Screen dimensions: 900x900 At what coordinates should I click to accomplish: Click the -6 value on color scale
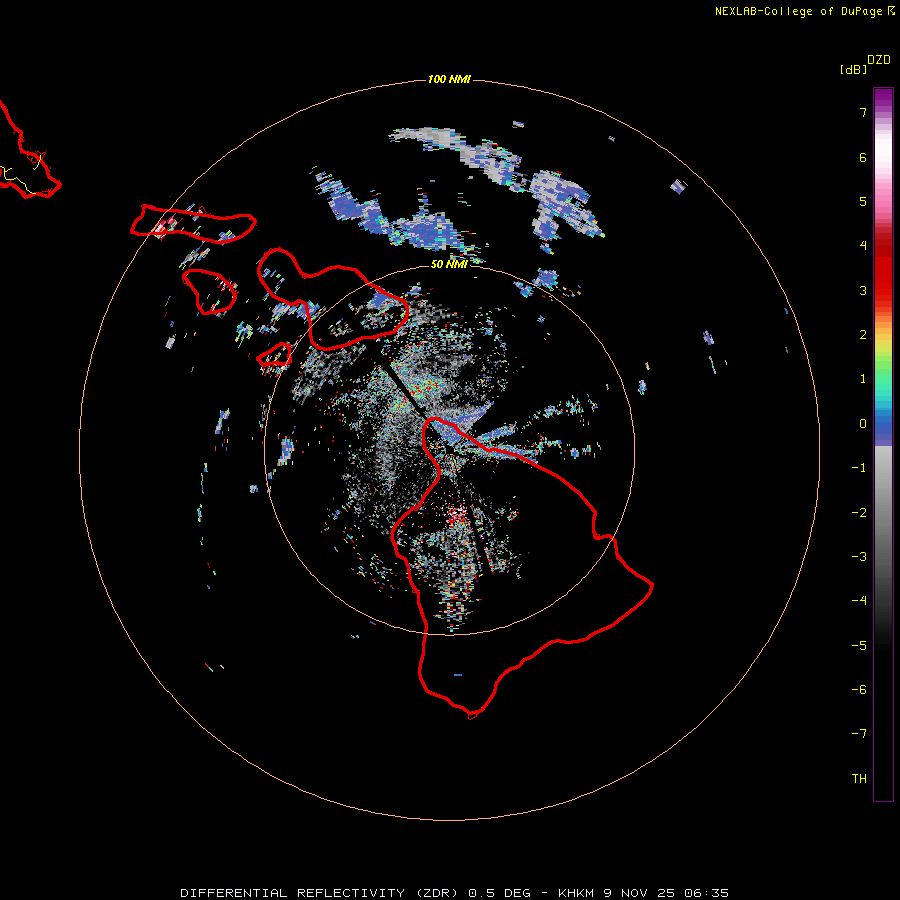[859, 690]
